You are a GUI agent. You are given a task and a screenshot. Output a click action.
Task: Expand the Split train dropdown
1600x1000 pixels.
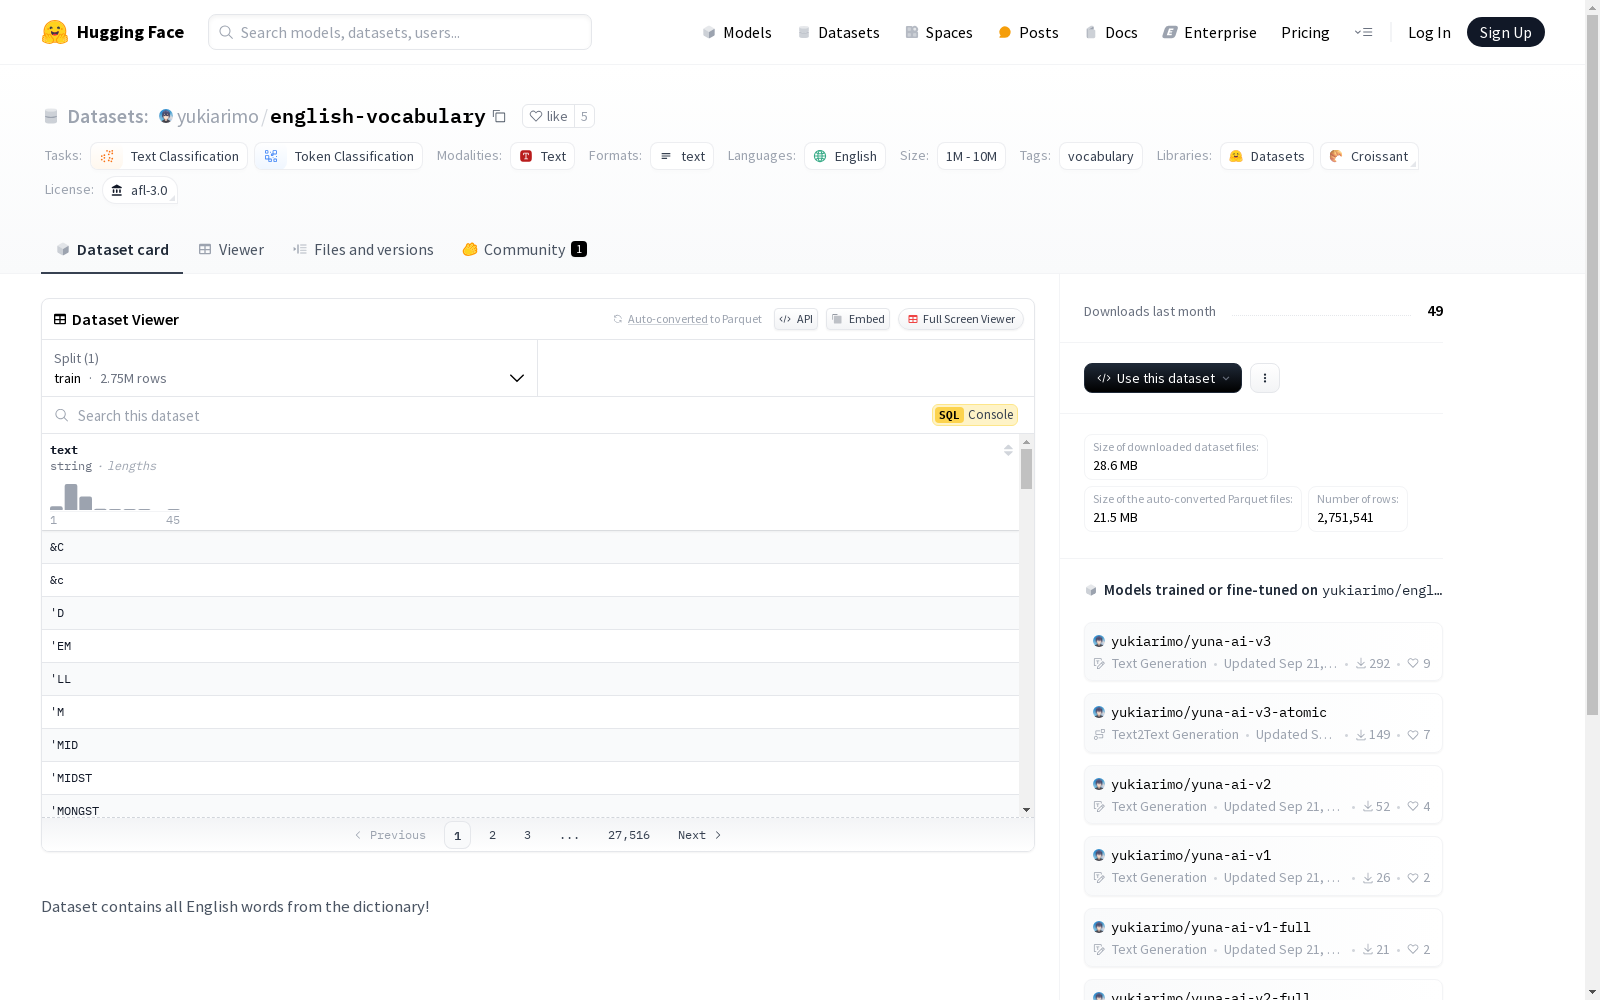[x=290, y=368]
